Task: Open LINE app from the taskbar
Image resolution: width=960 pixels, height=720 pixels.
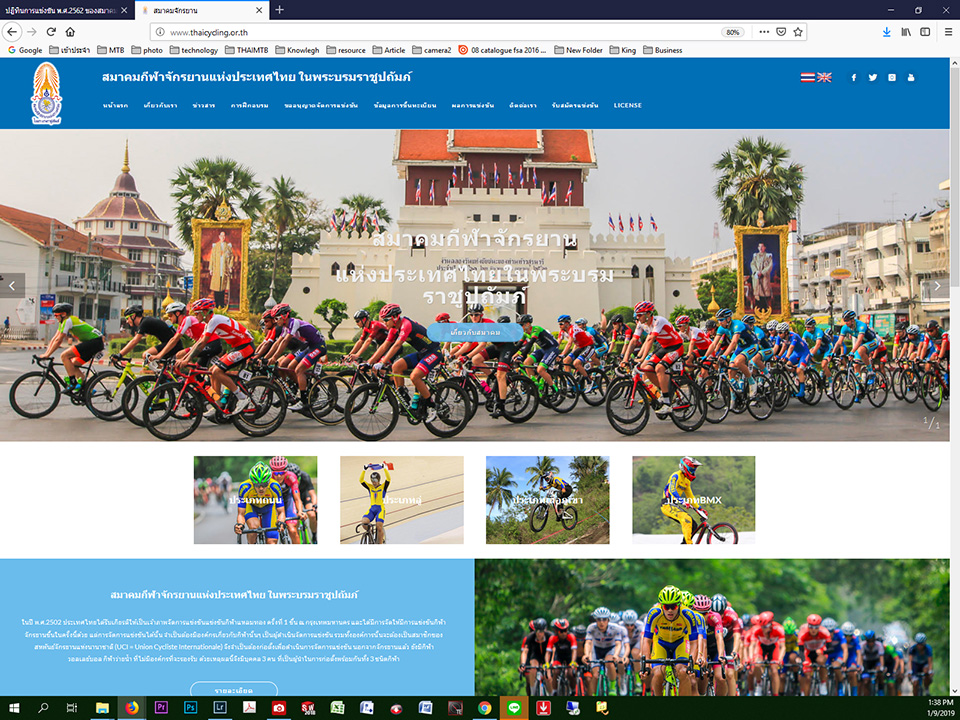Action: coord(514,708)
